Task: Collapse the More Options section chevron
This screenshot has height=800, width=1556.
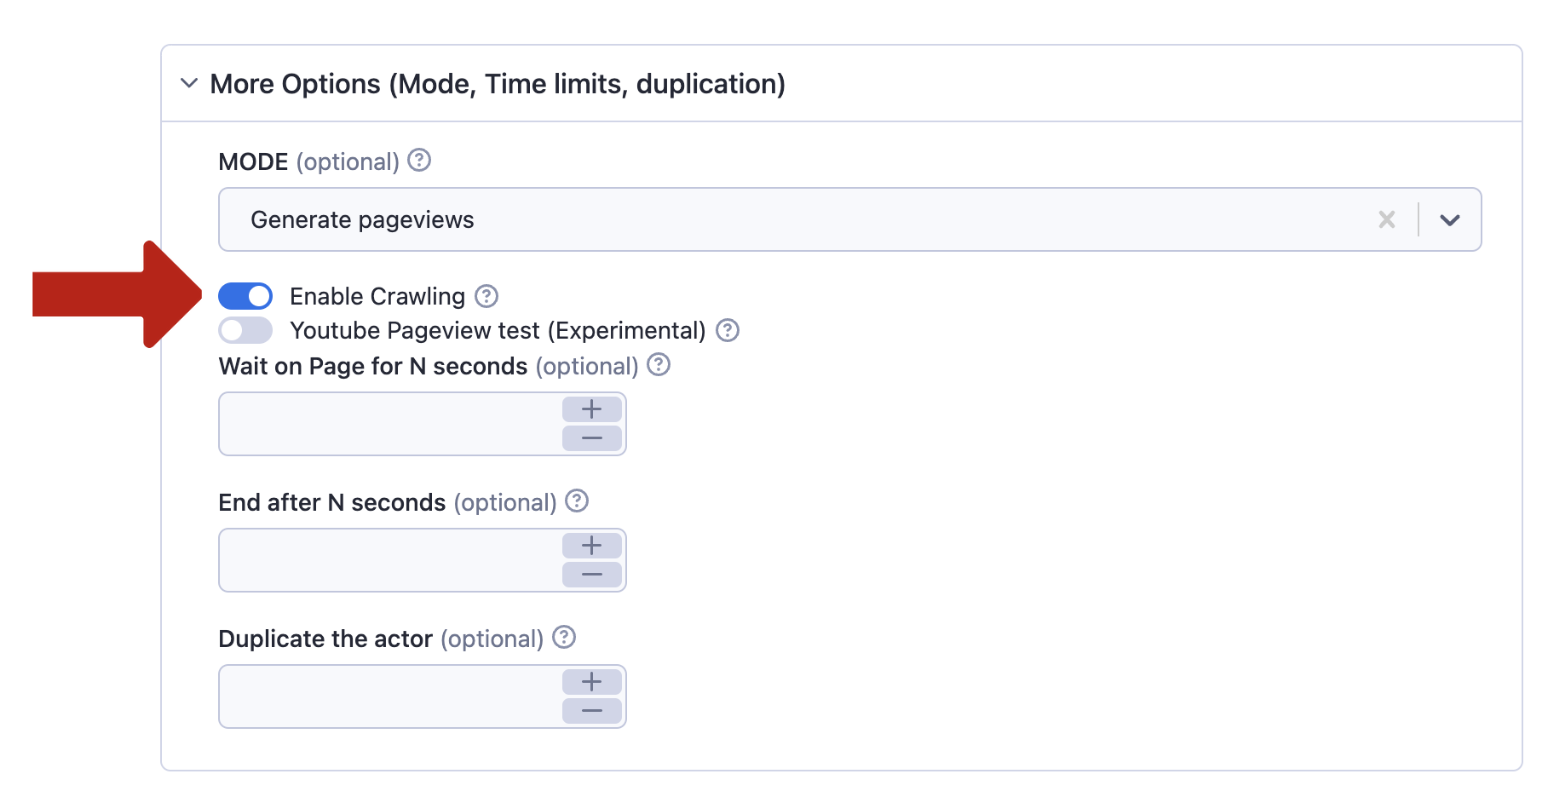Action: pyautogui.click(x=189, y=83)
